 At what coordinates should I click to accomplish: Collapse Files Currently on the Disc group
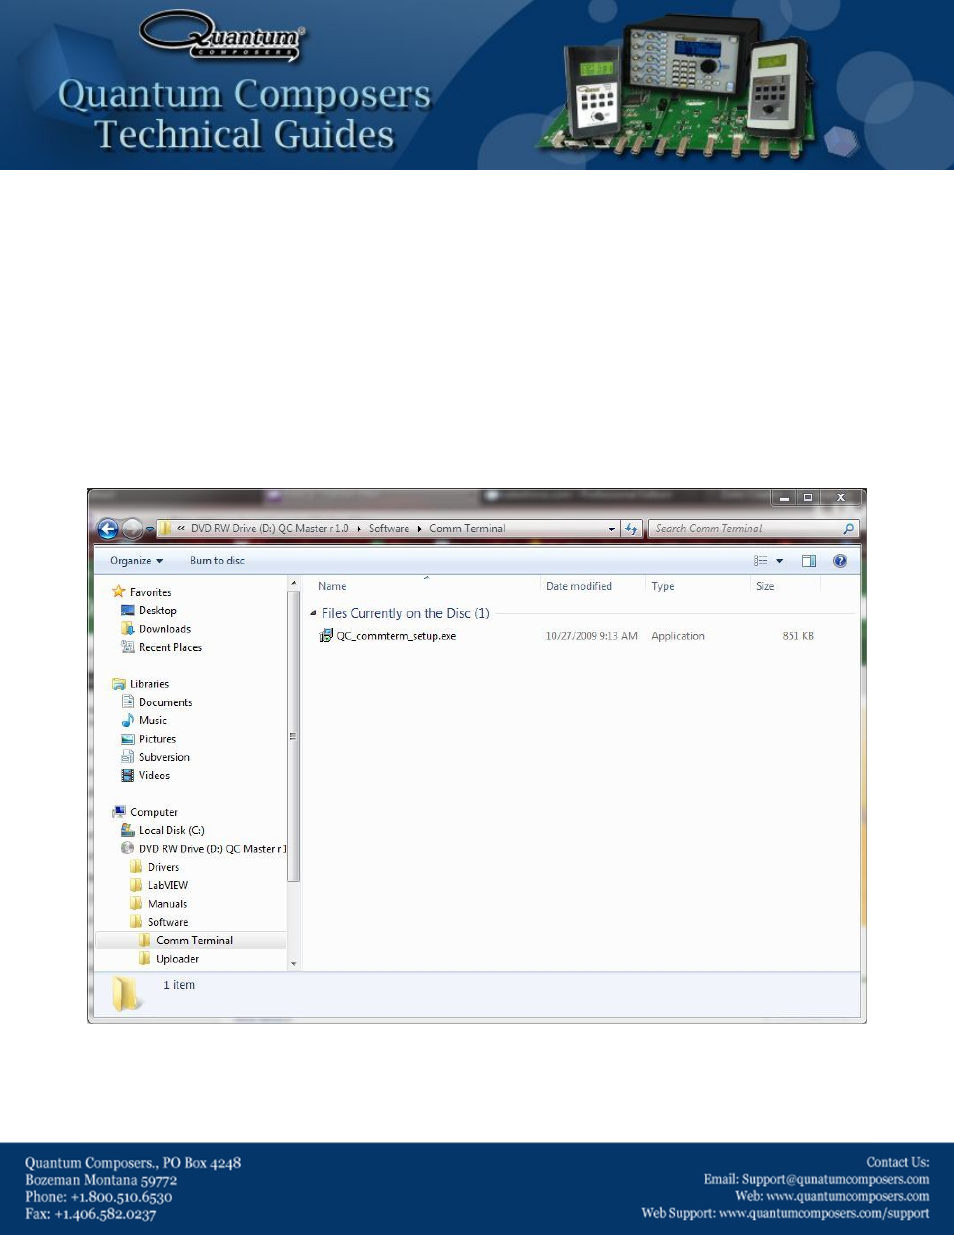coord(313,614)
